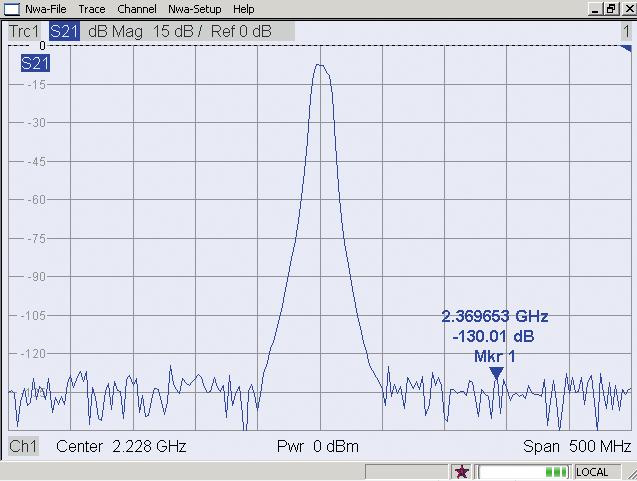
Task: Select the 15 dB / scale setting
Action: tap(177, 31)
